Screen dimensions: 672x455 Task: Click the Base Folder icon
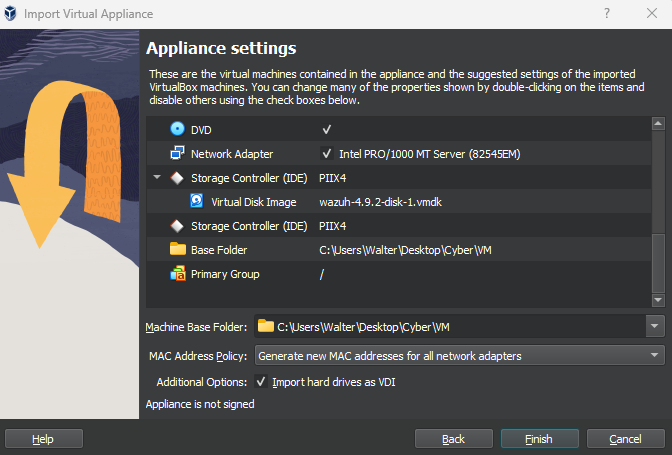[x=178, y=250]
